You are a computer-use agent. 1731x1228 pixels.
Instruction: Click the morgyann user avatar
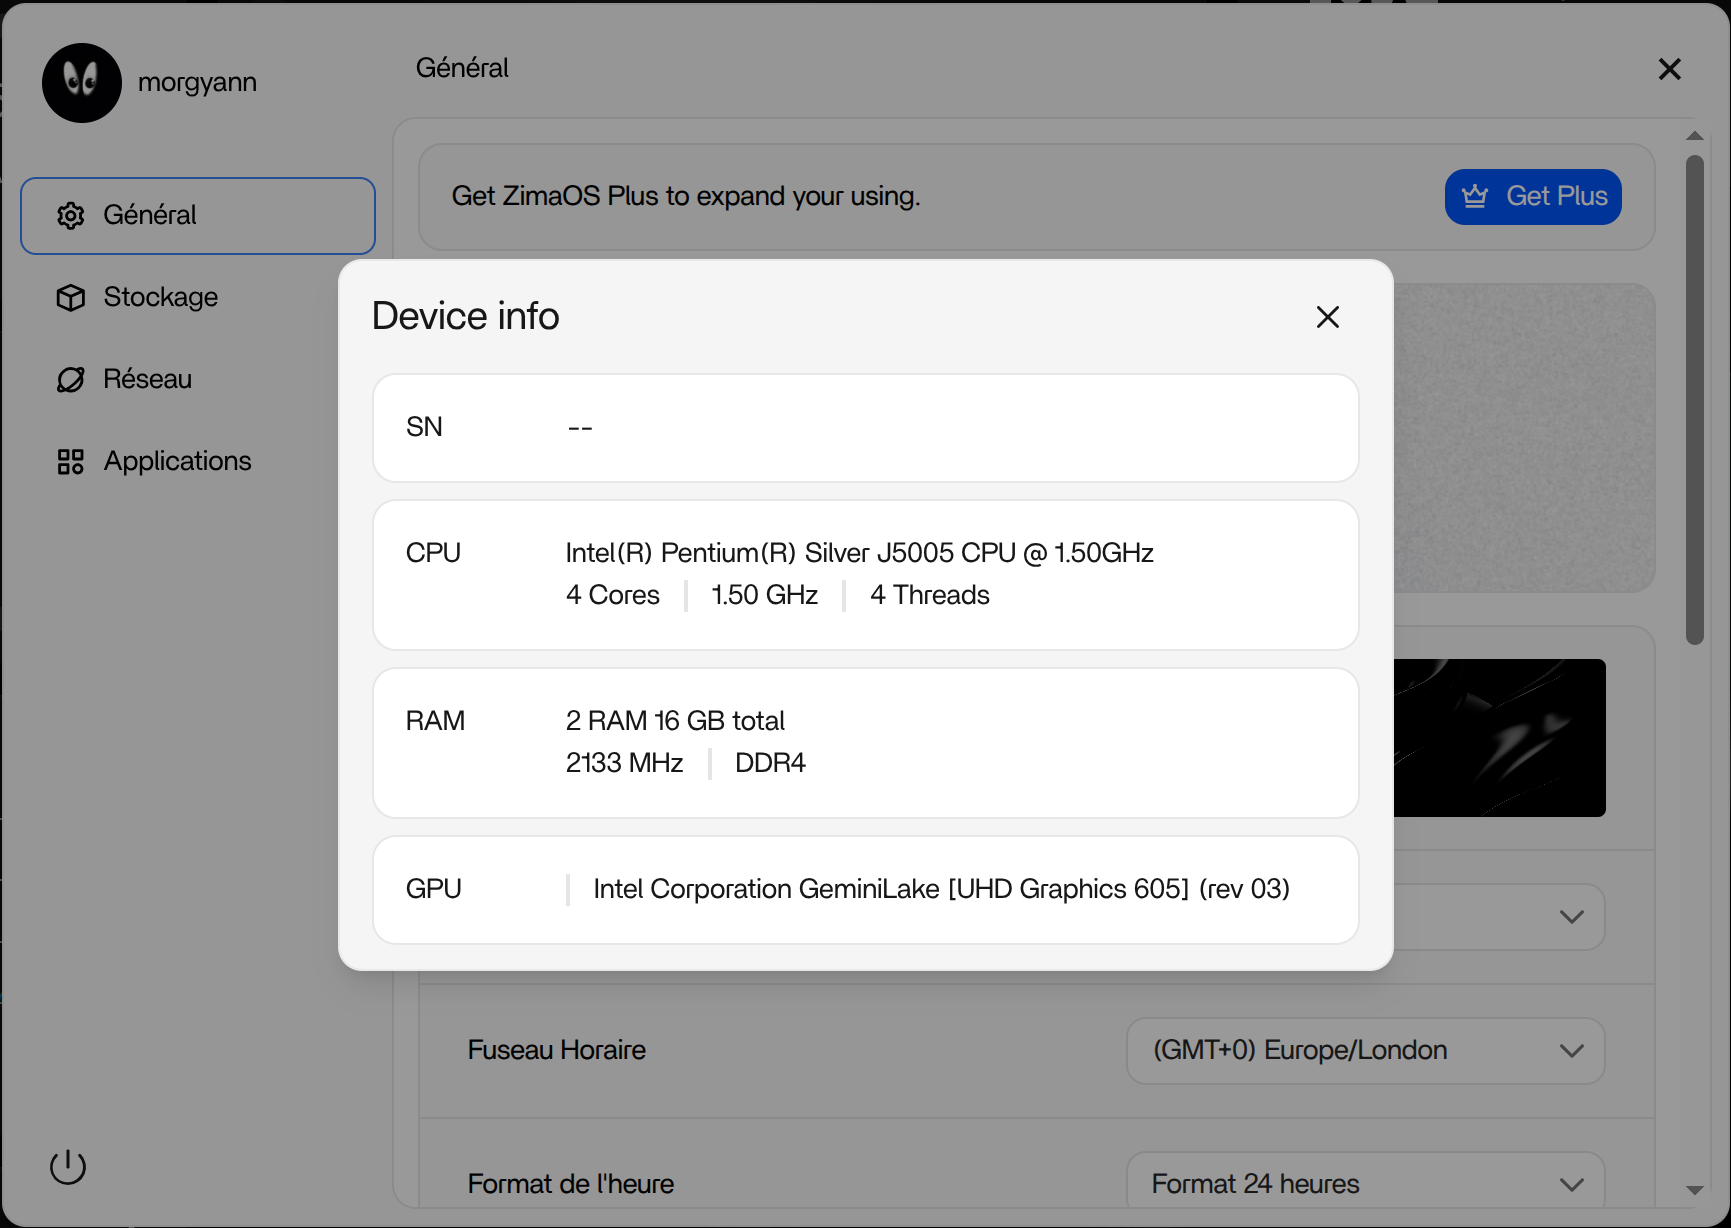click(82, 83)
